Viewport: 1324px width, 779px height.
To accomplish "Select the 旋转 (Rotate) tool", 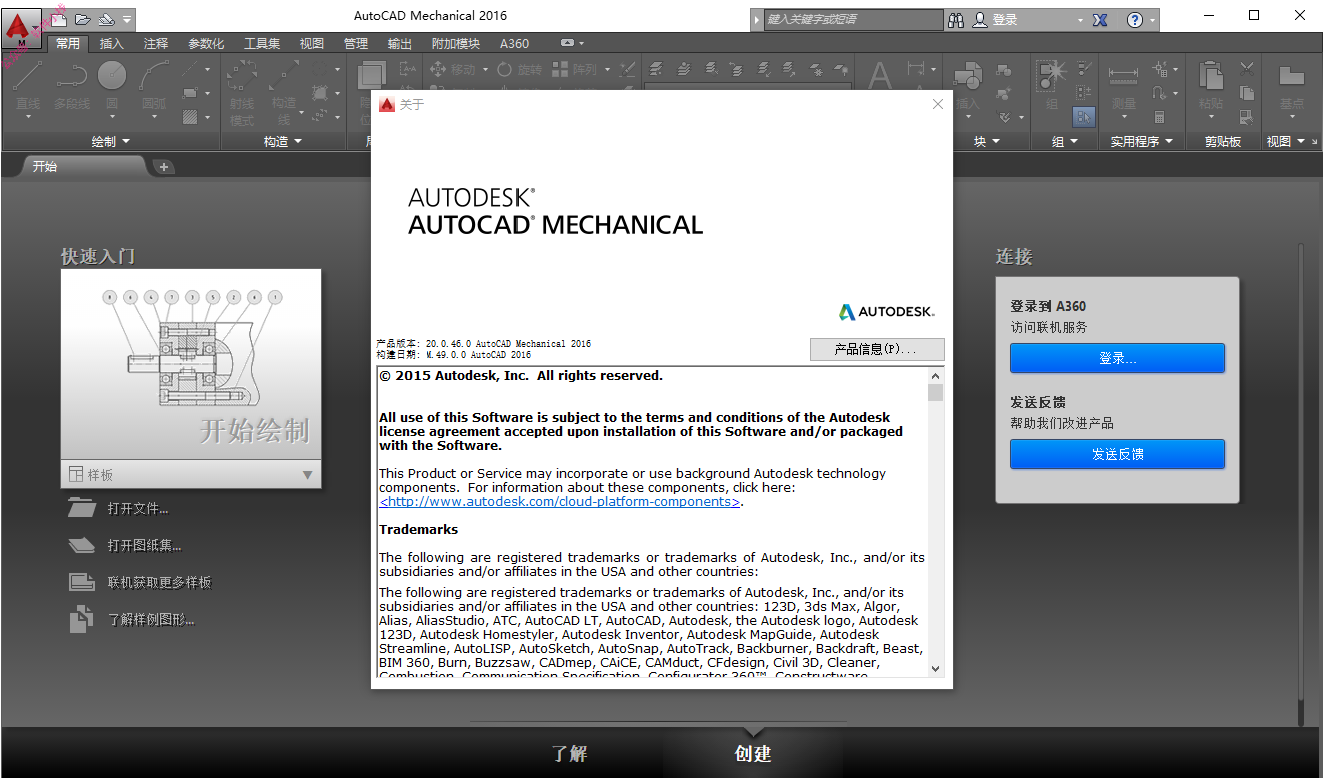I will click(x=520, y=69).
